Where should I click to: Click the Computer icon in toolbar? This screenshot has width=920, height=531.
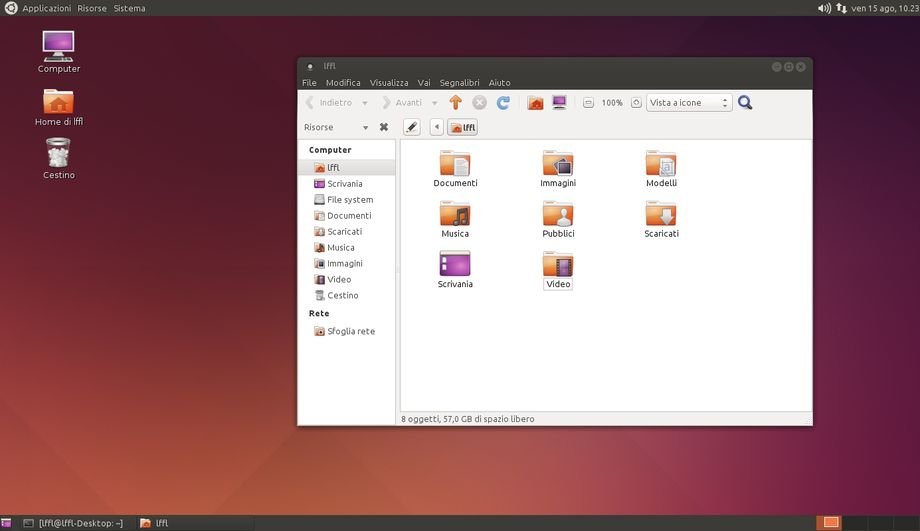(559, 103)
